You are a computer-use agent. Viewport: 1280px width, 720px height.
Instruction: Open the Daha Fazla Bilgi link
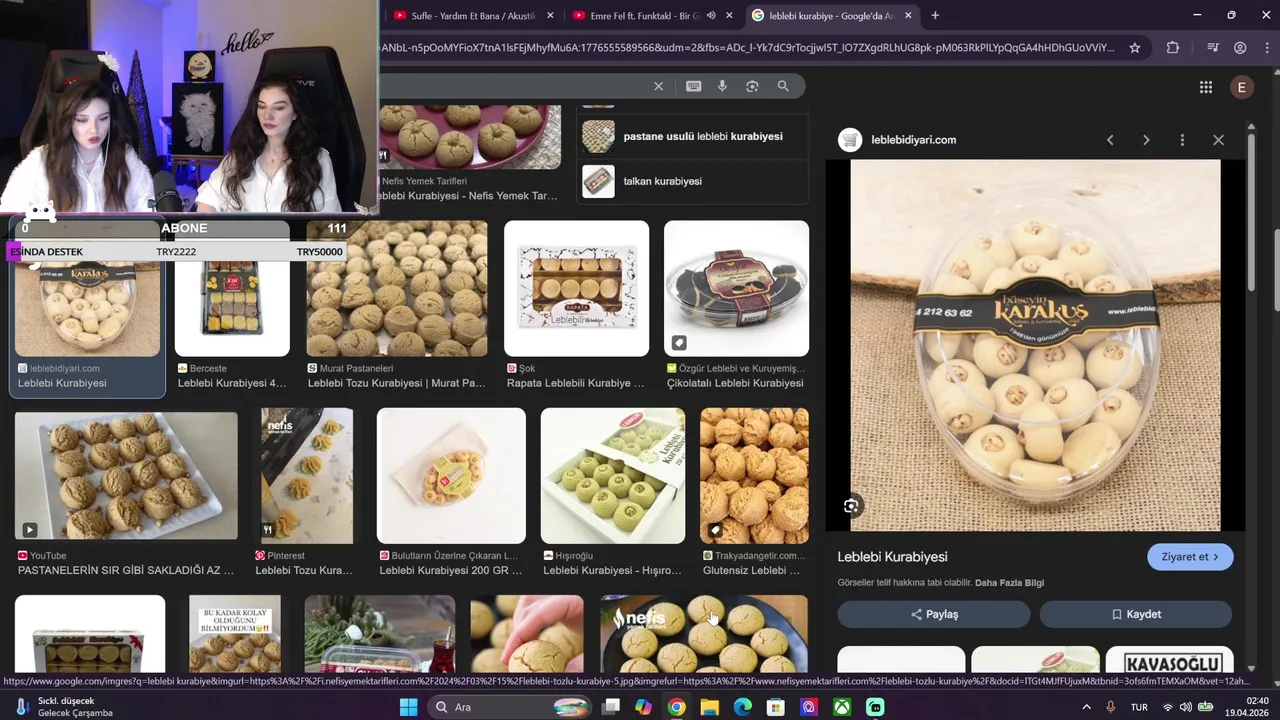coord(1009,582)
